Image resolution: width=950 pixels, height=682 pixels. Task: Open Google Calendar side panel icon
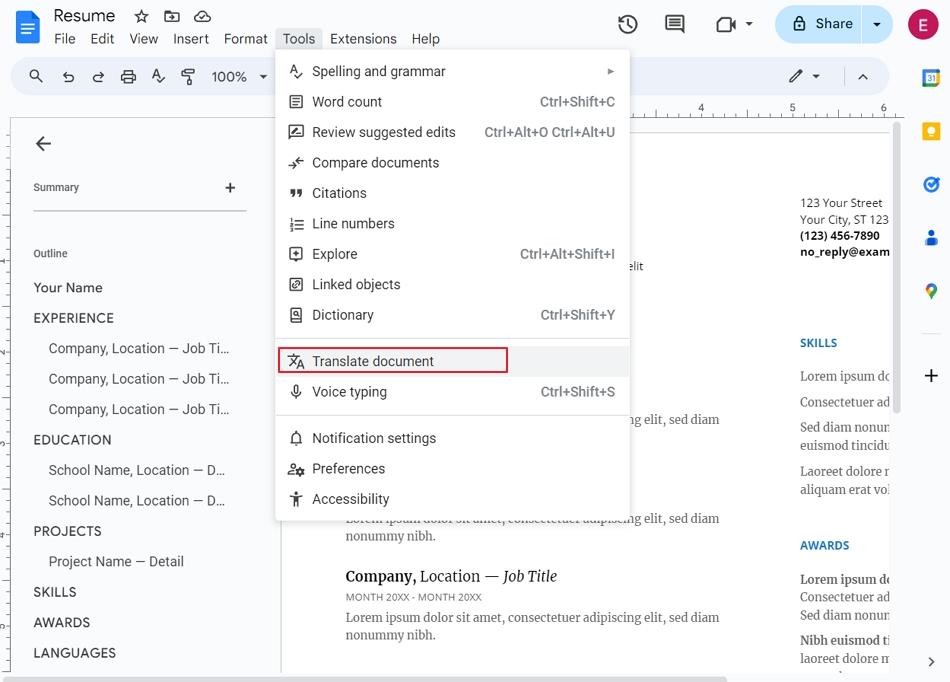tap(931, 78)
